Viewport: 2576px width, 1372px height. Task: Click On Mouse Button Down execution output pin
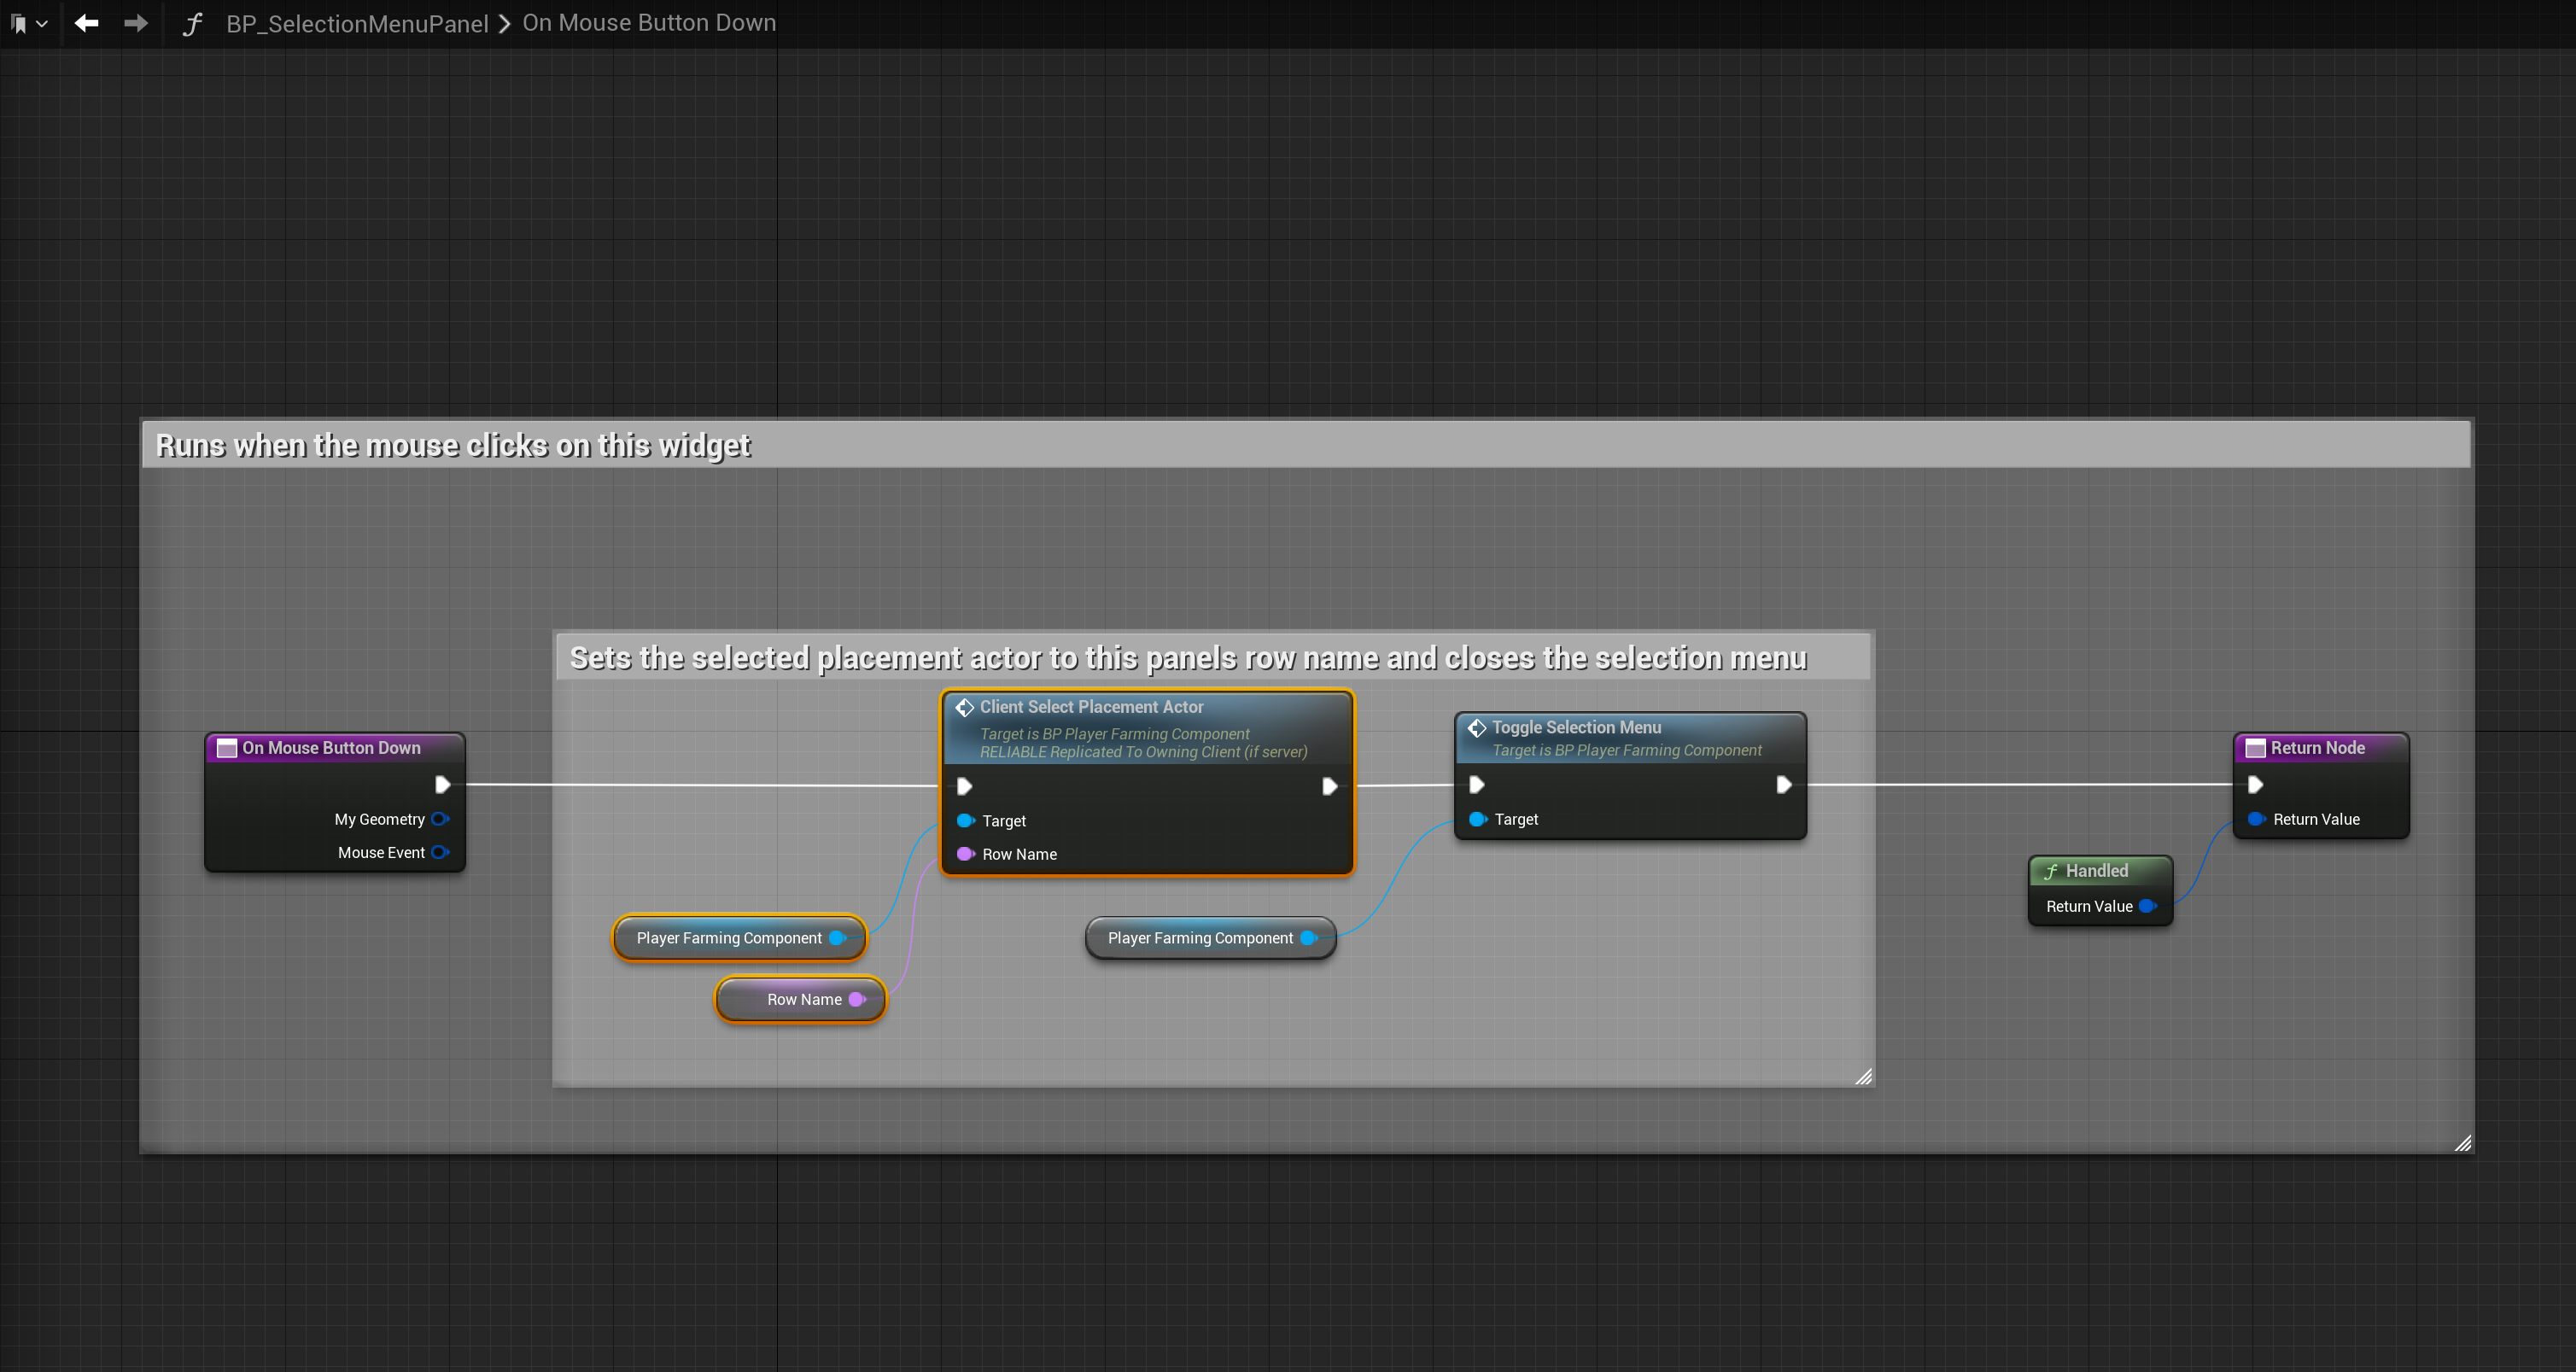click(442, 785)
